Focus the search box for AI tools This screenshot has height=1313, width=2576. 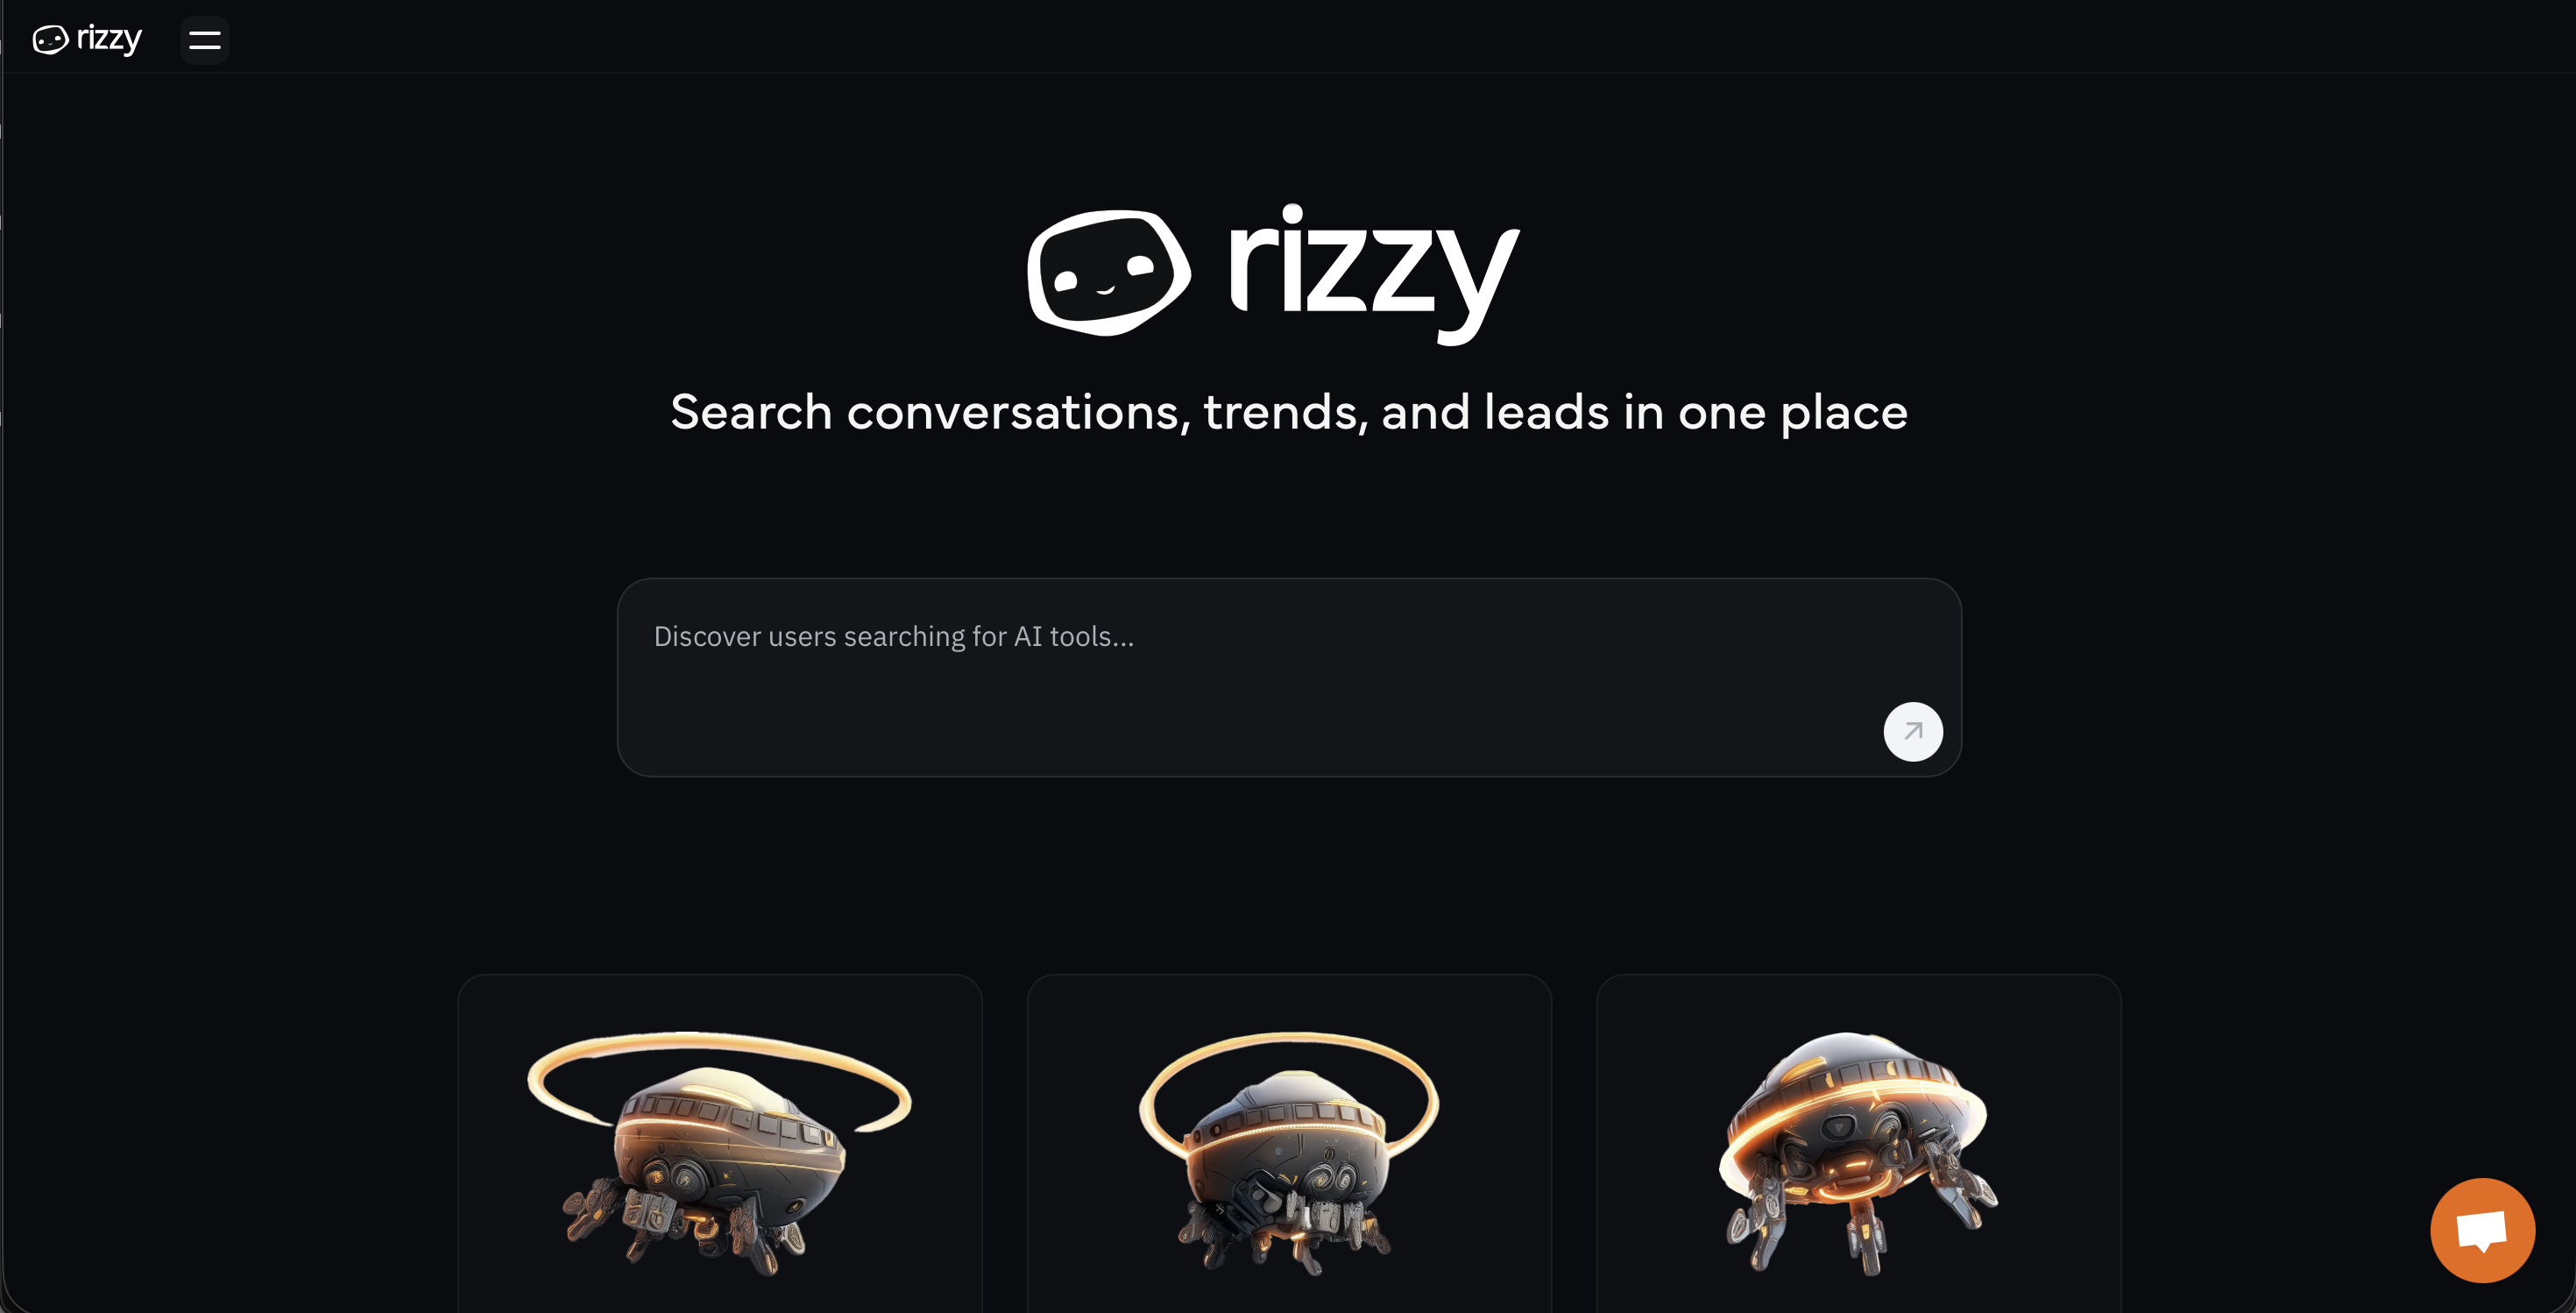(x=1289, y=677)
